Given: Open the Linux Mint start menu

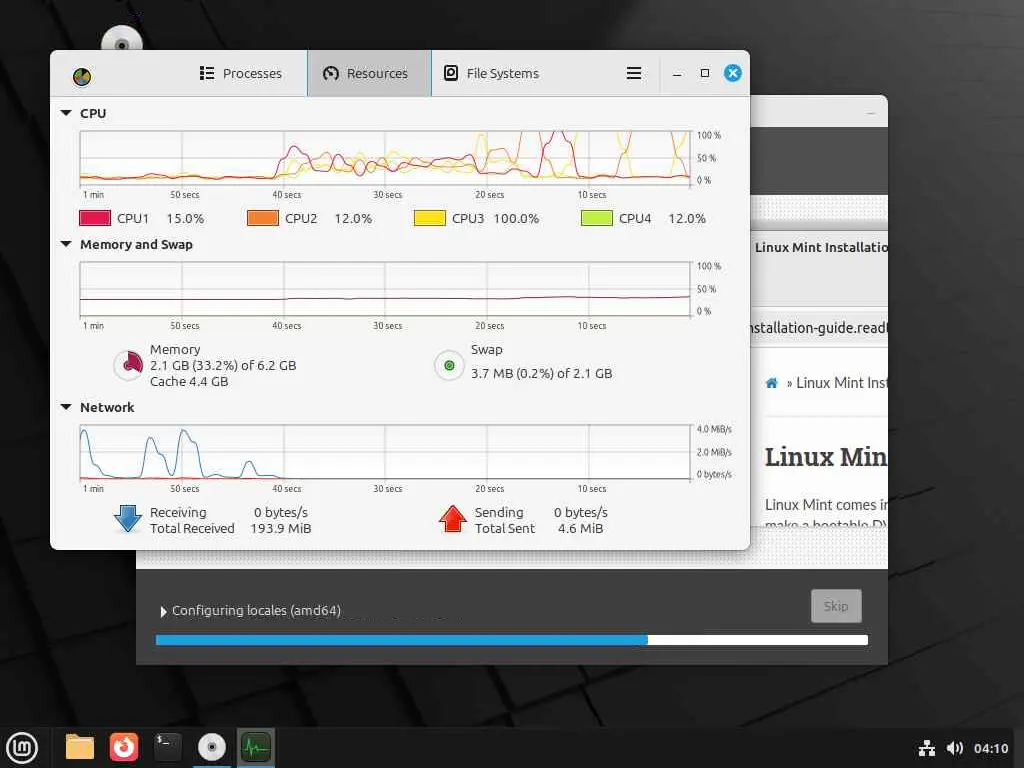Looking at the screenshot, I should click(22, 747).
